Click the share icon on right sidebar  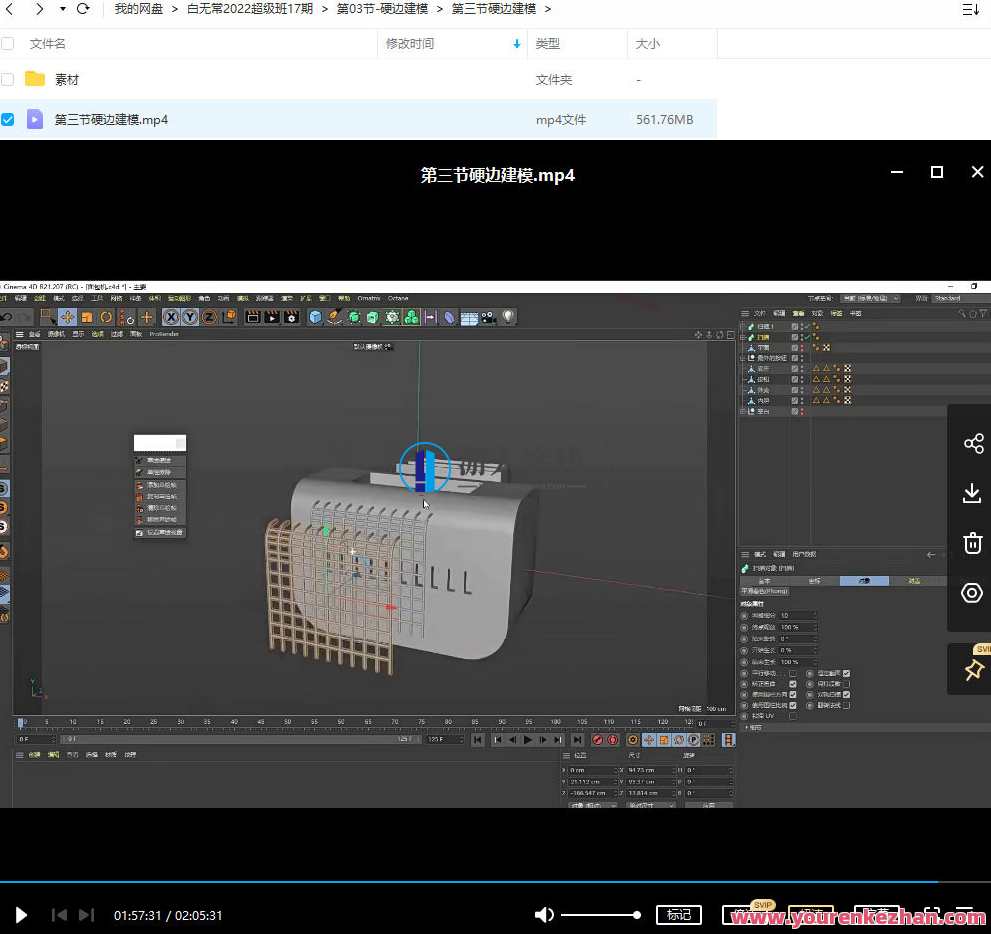(972, 444)
